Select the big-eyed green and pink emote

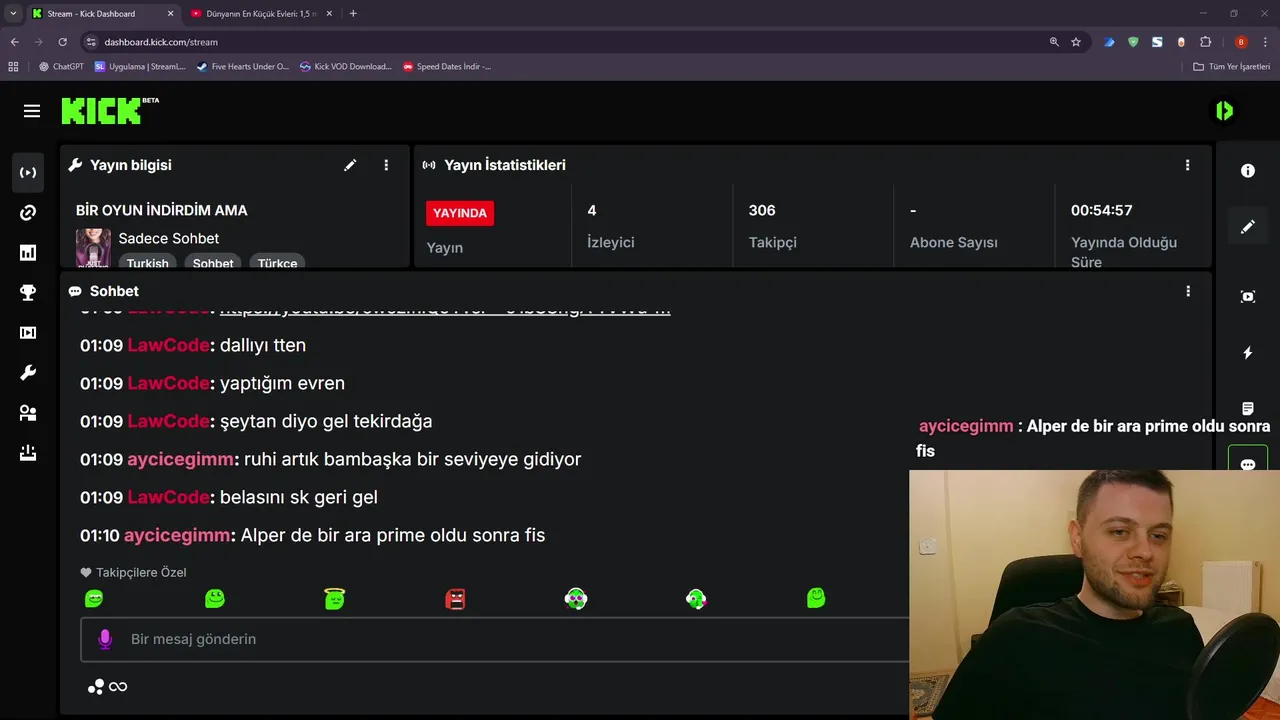[576, 599]
